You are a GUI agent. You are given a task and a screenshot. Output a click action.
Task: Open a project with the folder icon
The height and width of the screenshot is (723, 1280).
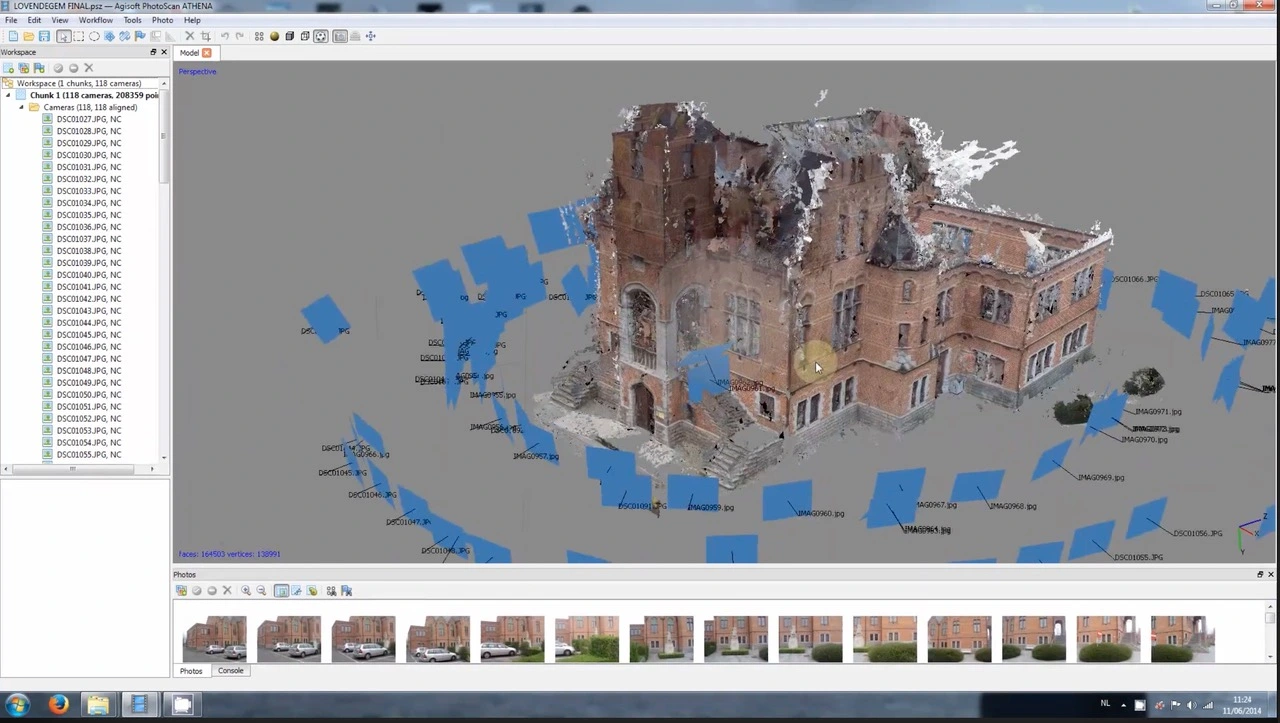tap(29, 36)
